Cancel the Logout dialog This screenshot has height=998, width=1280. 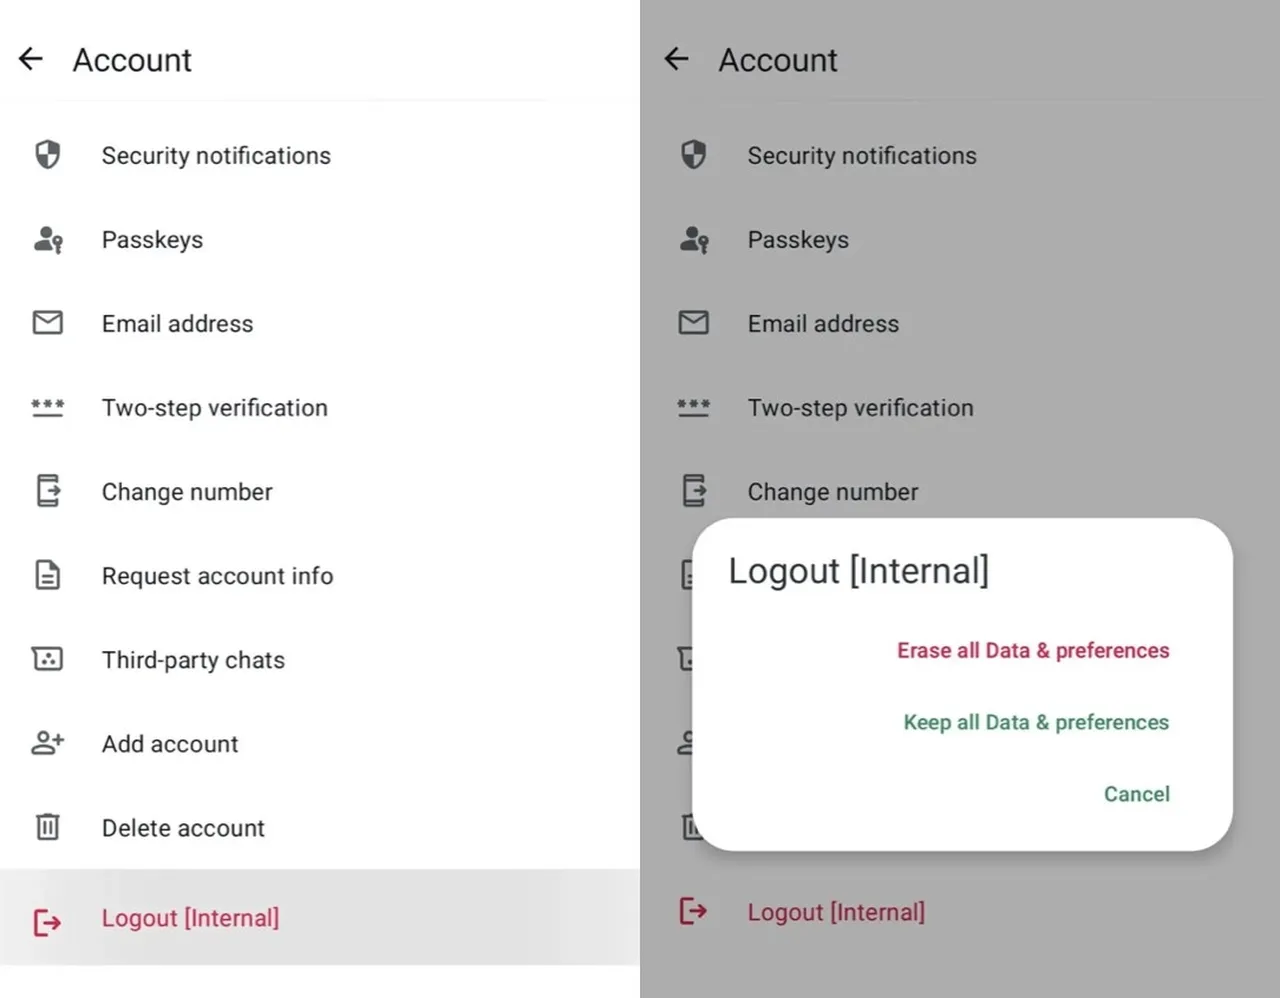1136,794
